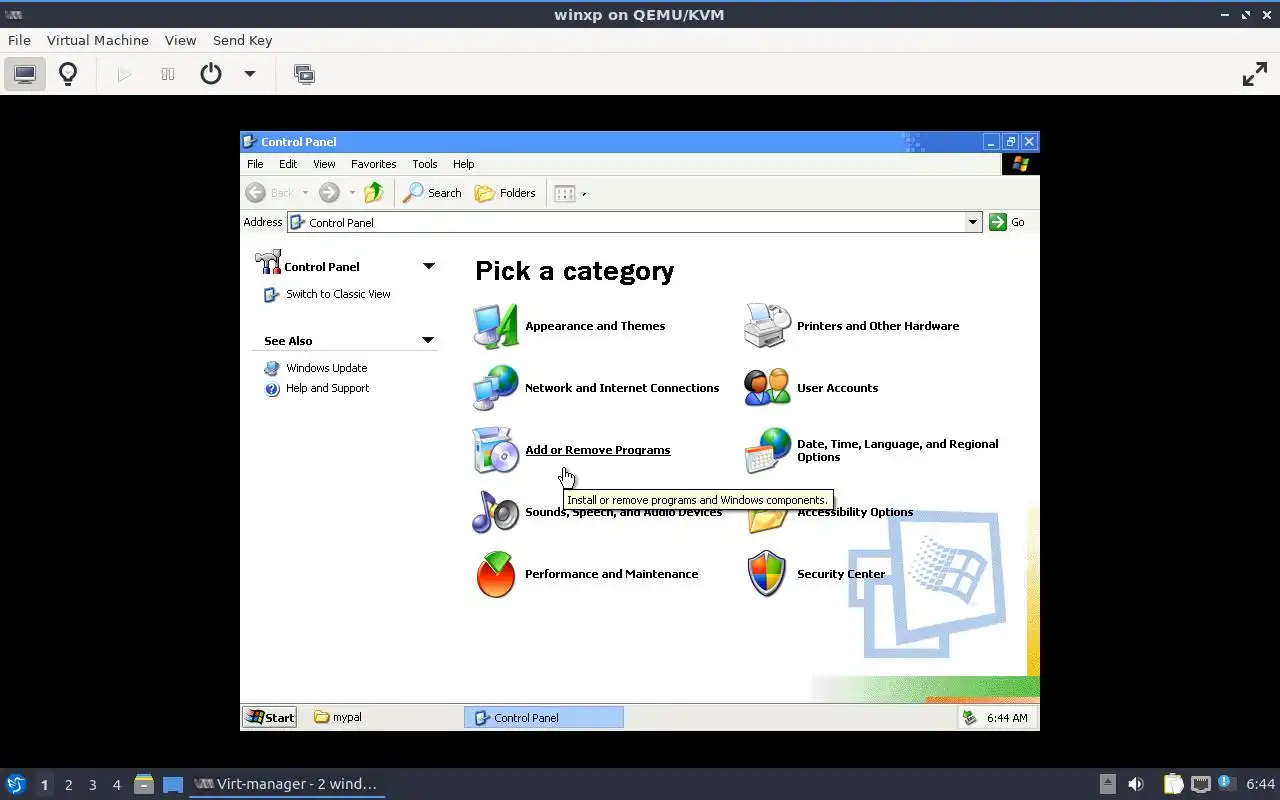
Task: Click the Go button beside address bar
Action: [x=1007, y=222]
